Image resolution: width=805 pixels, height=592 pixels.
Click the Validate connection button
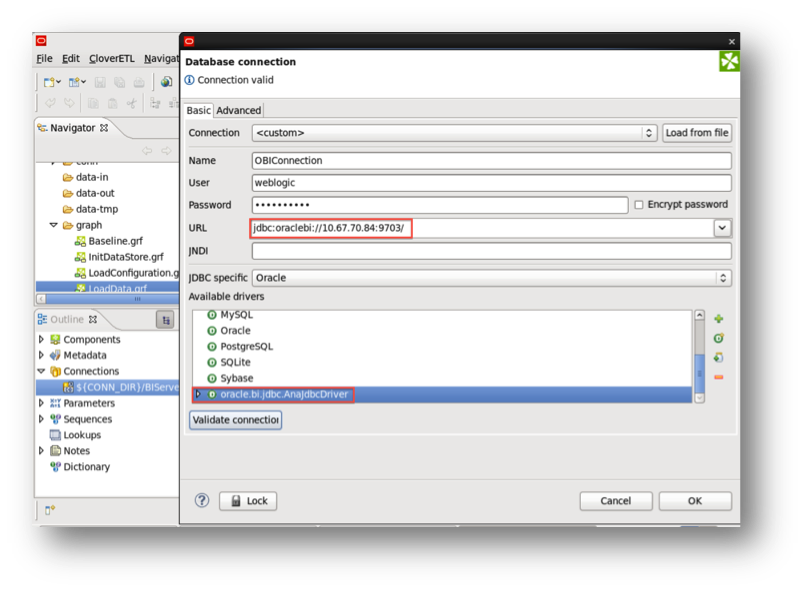236,420
